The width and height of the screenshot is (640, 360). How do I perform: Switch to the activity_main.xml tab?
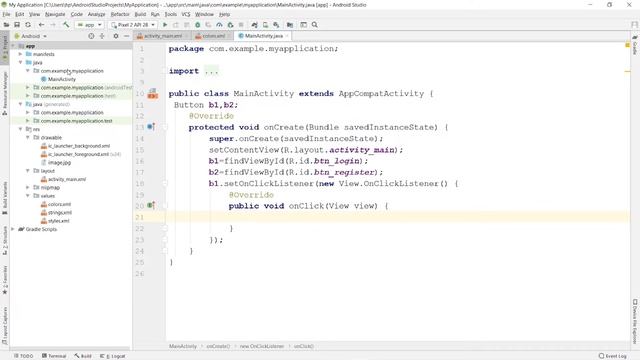[x=162, y=36]
